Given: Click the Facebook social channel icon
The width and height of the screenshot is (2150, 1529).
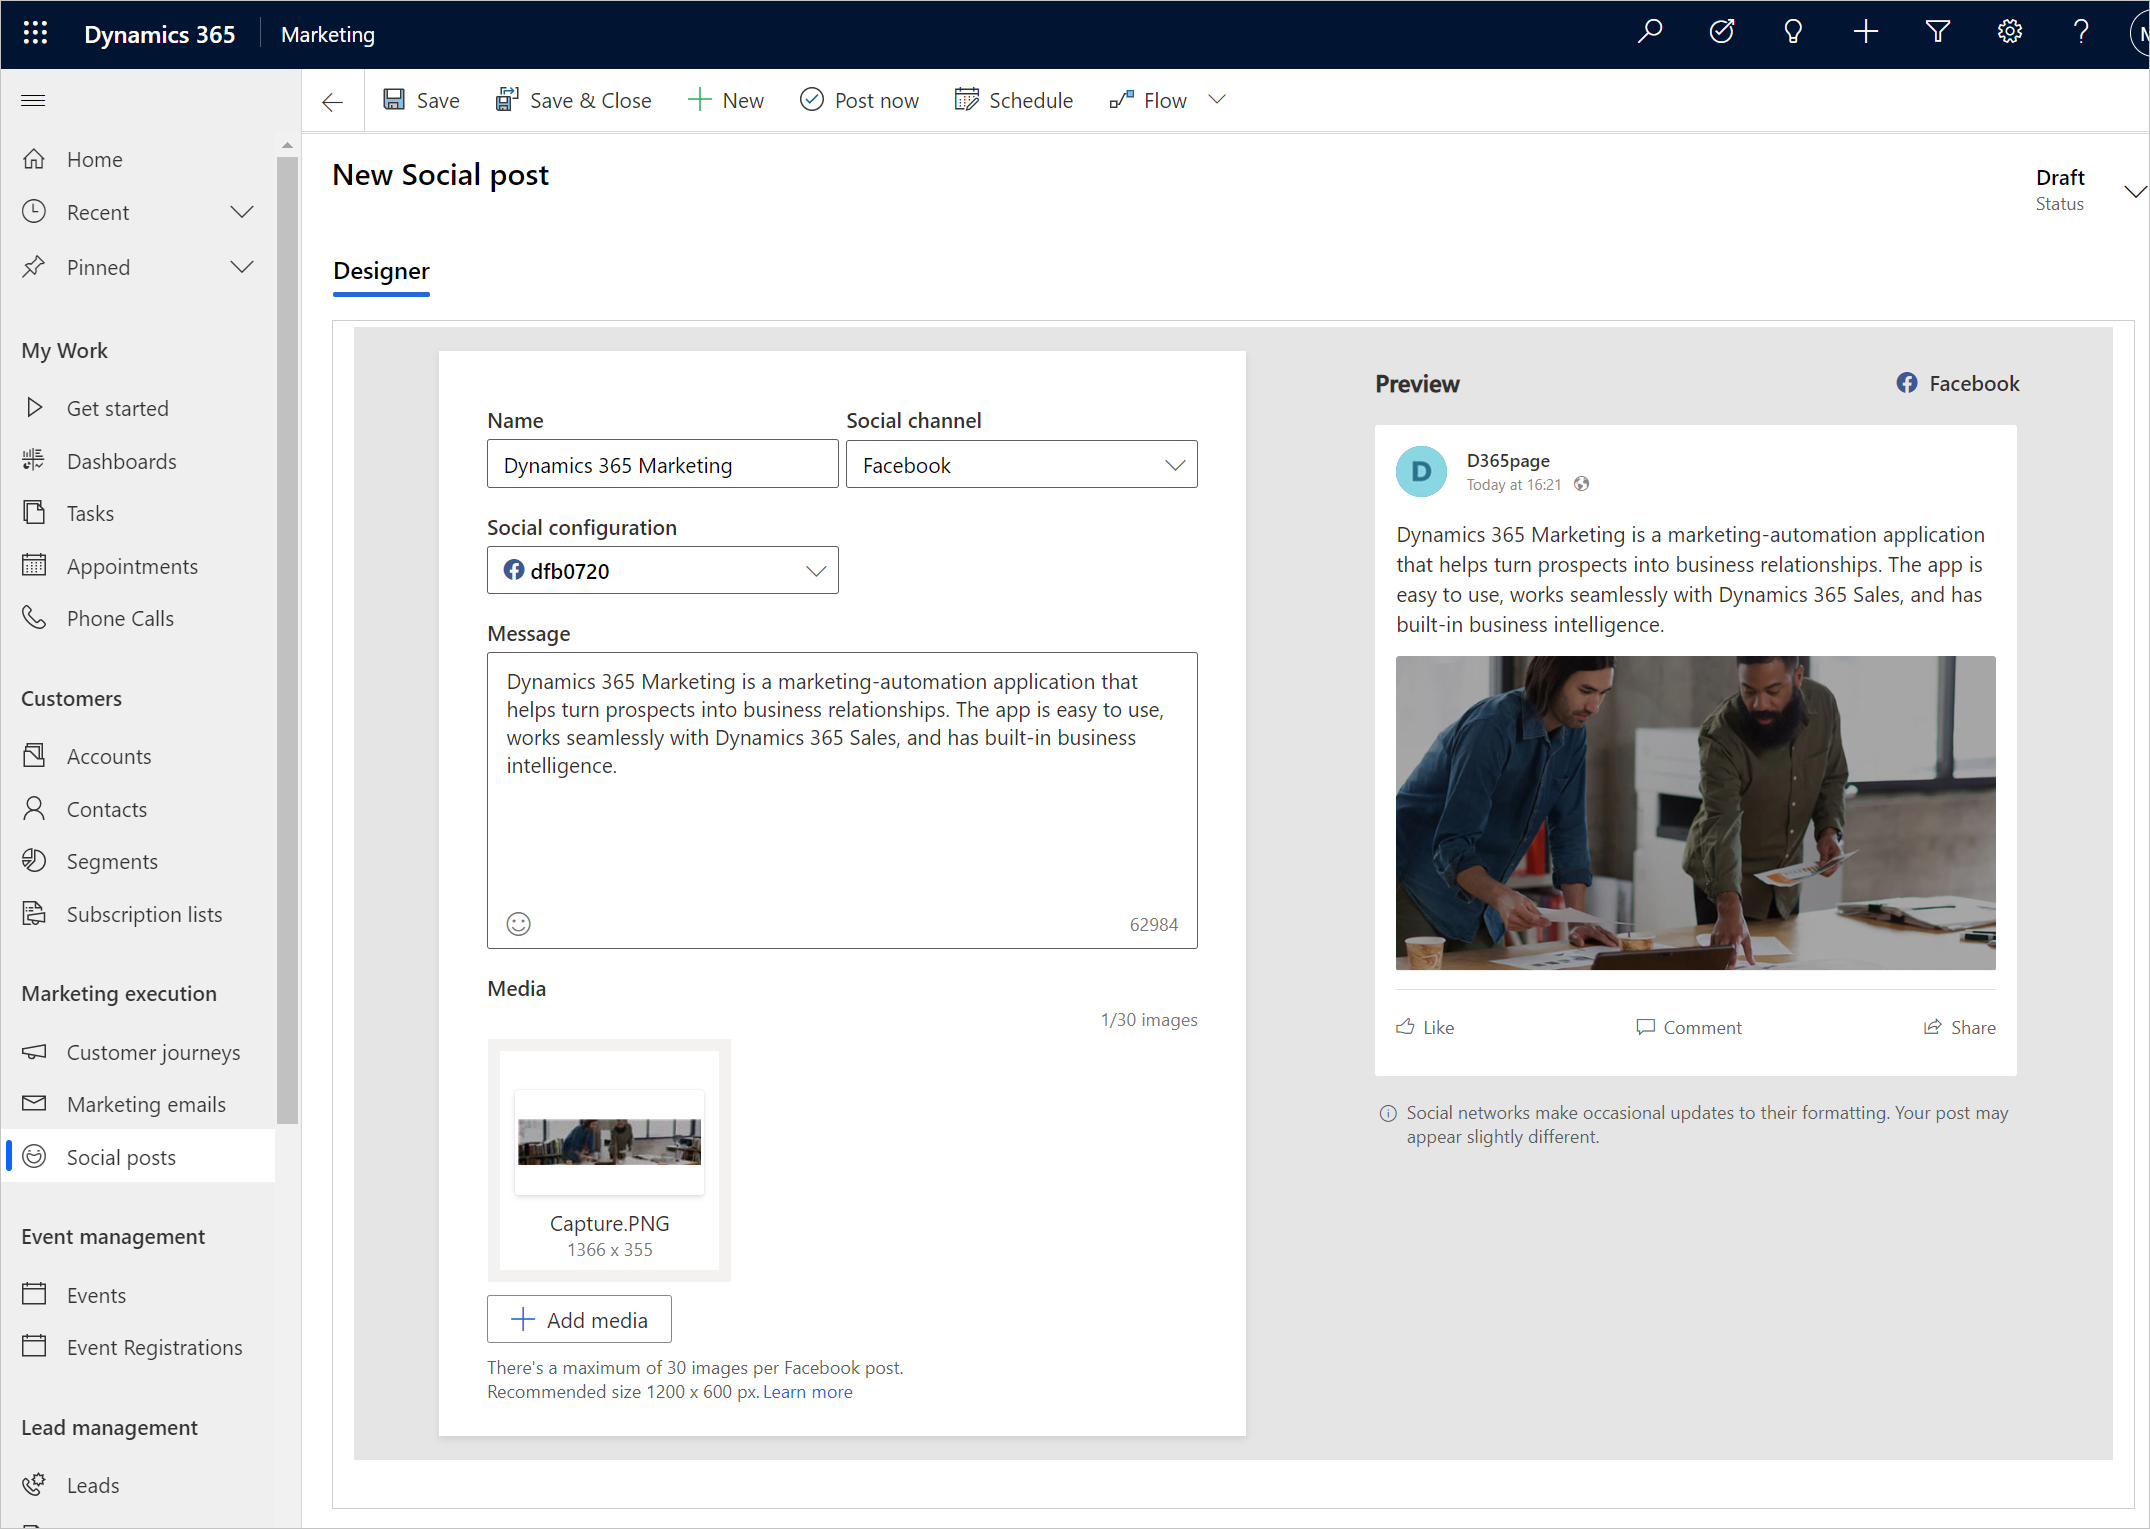Looking at the screenshot, I should tap(1907, 382).
